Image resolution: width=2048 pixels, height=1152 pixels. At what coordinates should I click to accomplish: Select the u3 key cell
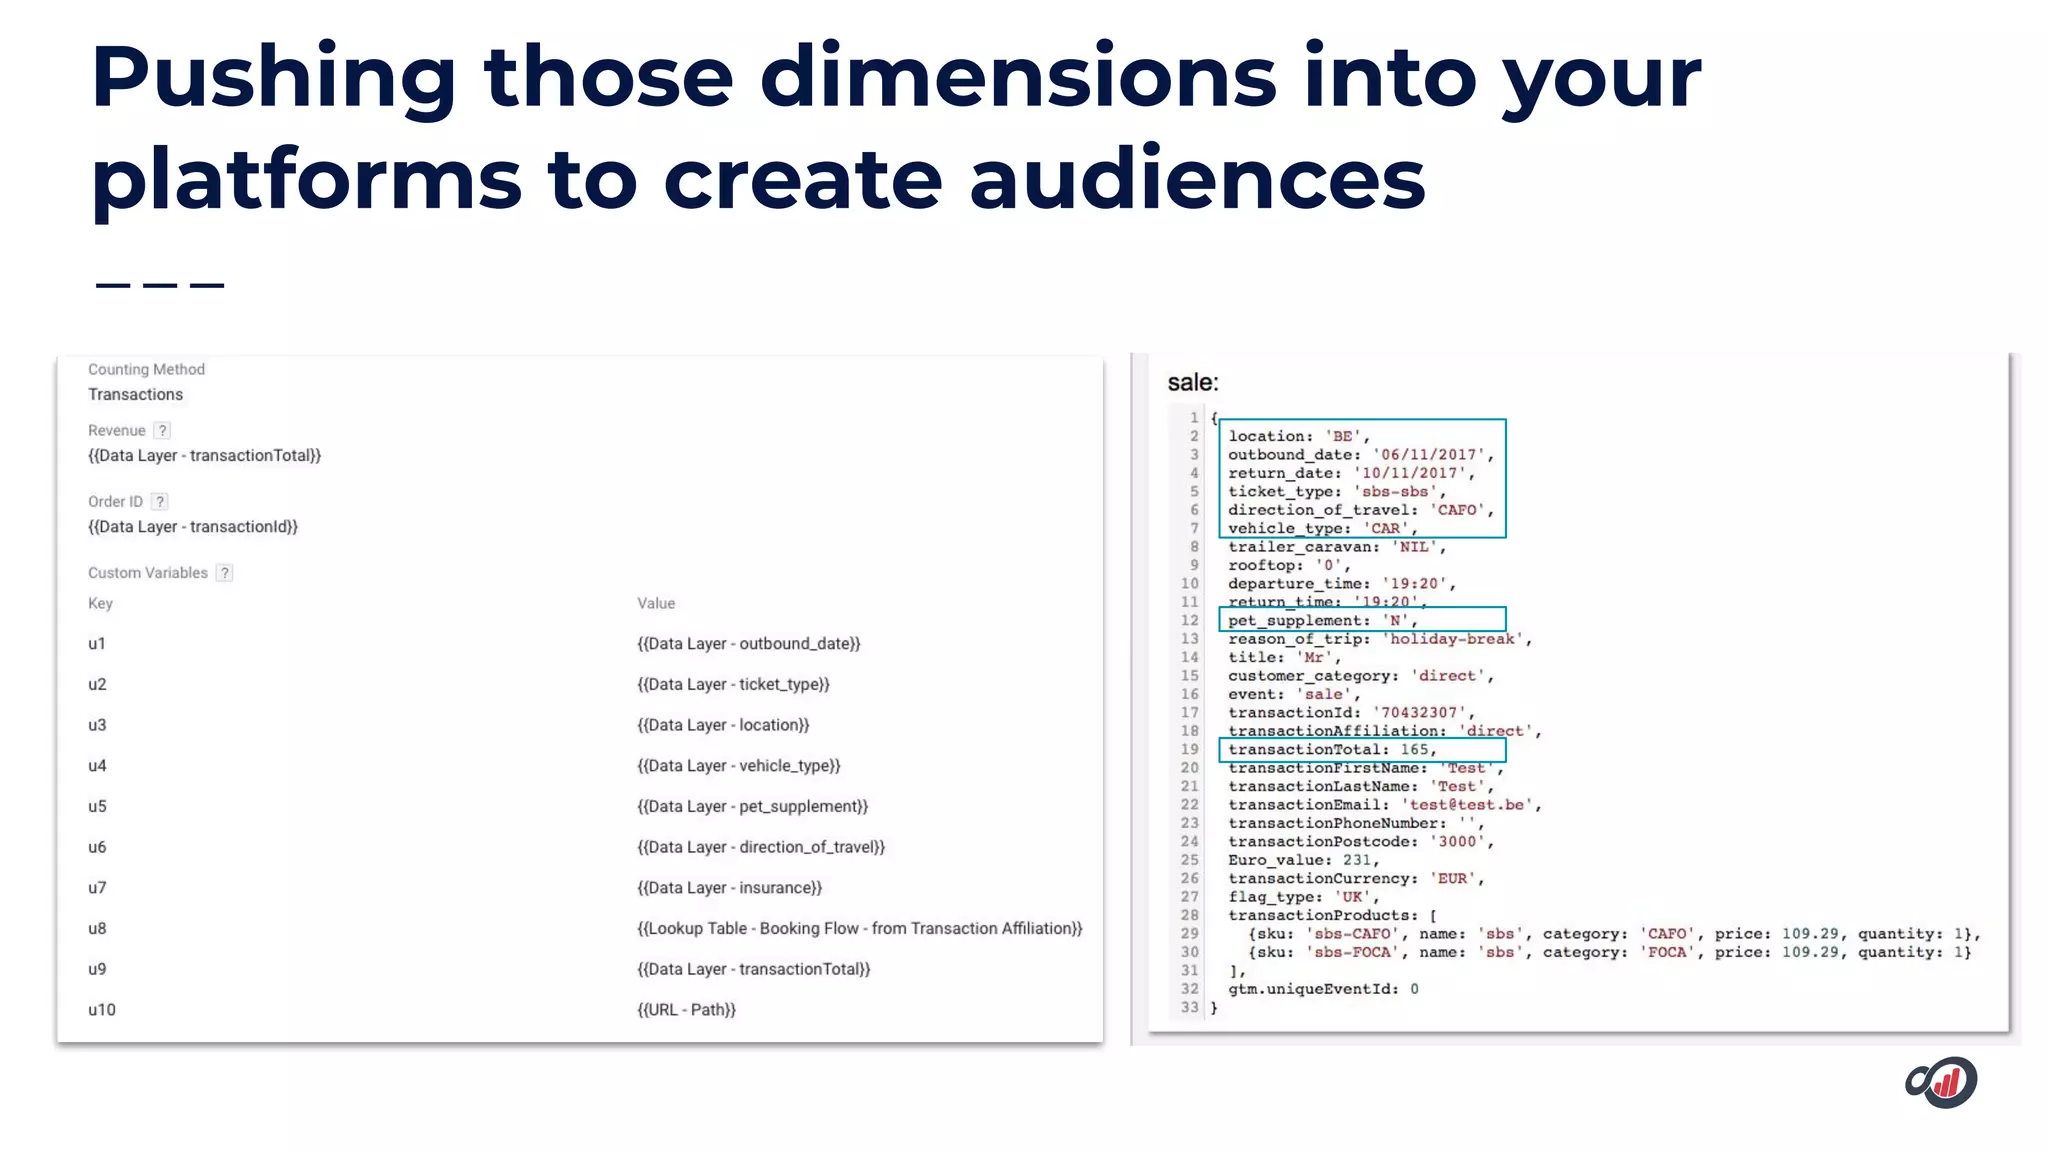pos(97,726)
